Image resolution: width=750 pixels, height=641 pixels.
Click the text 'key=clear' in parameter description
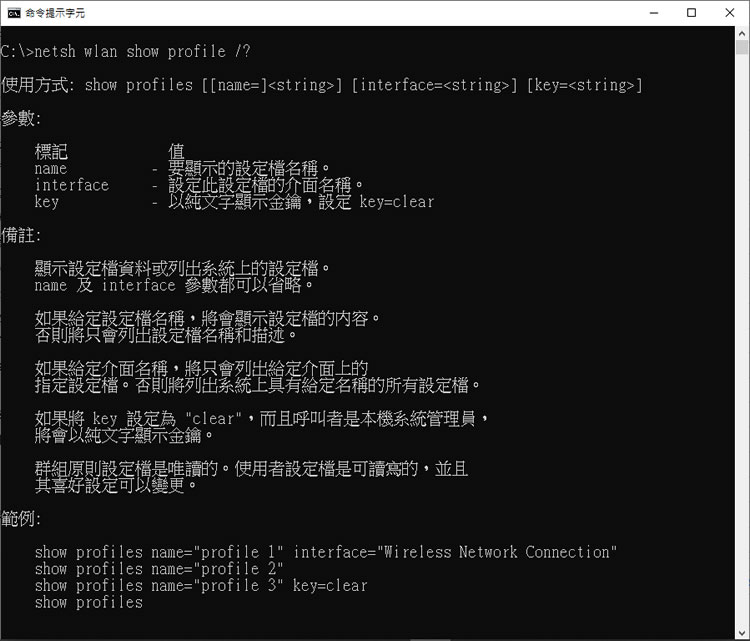click(397, 202)
